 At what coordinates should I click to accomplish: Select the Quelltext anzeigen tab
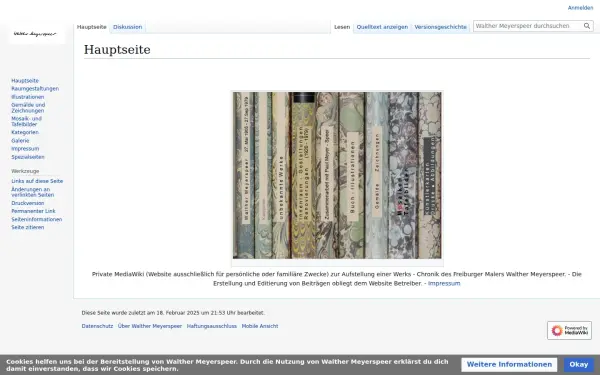pos(382,27)
